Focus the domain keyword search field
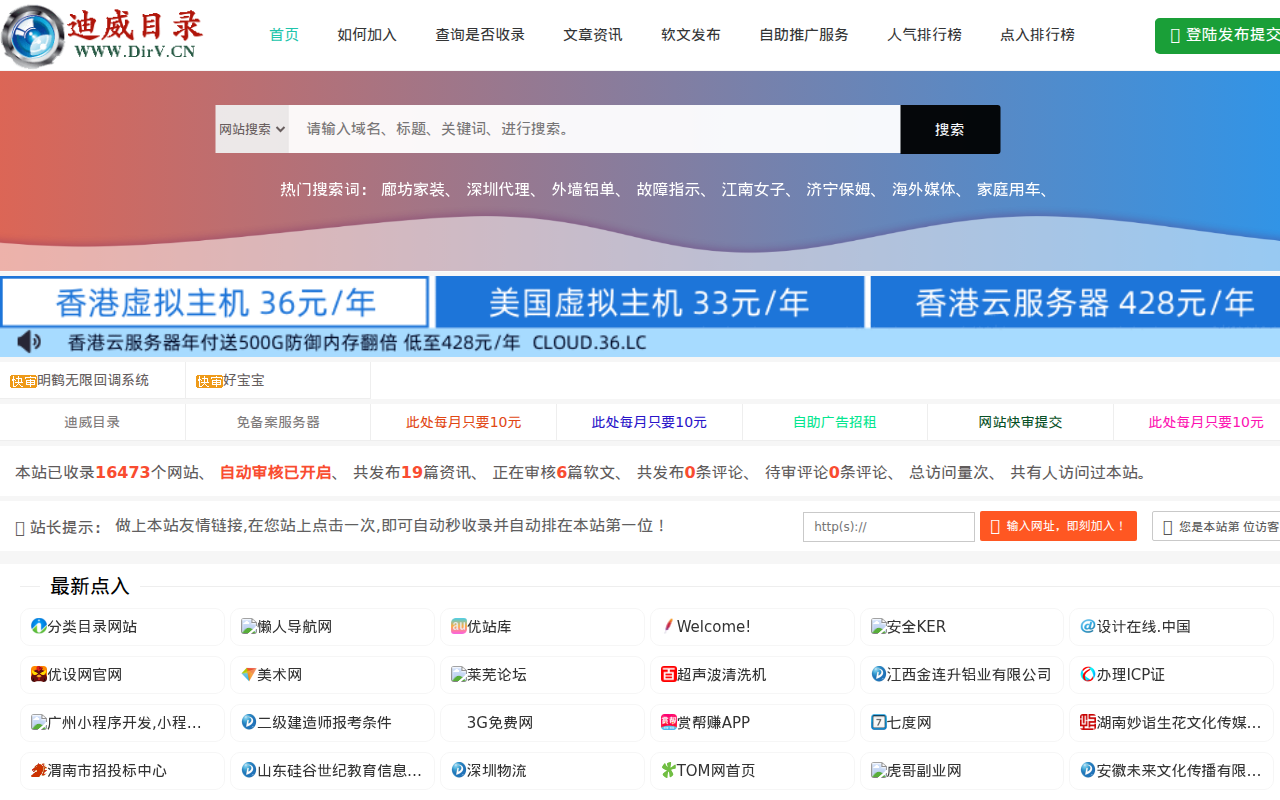The image size is (1280, 800). [594, 129]
